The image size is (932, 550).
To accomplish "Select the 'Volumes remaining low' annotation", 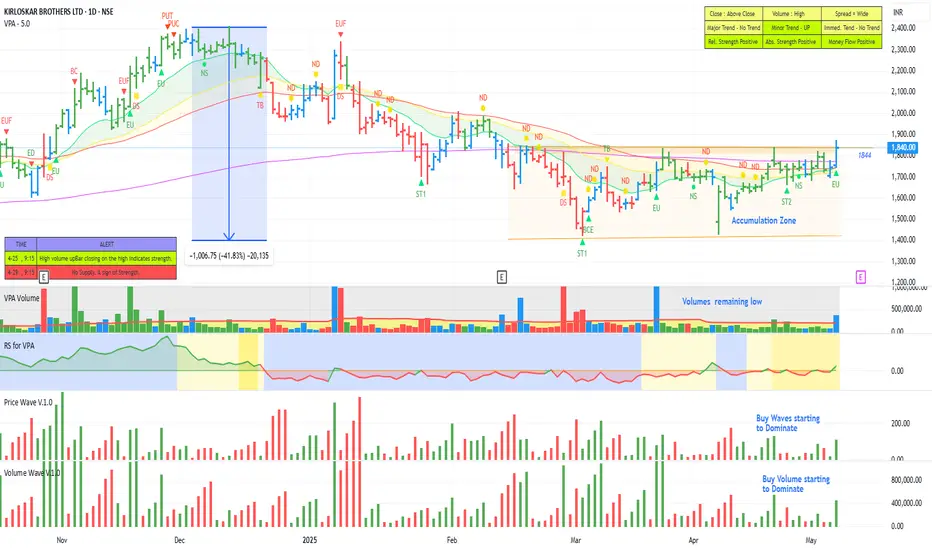I will click(722, 301).
